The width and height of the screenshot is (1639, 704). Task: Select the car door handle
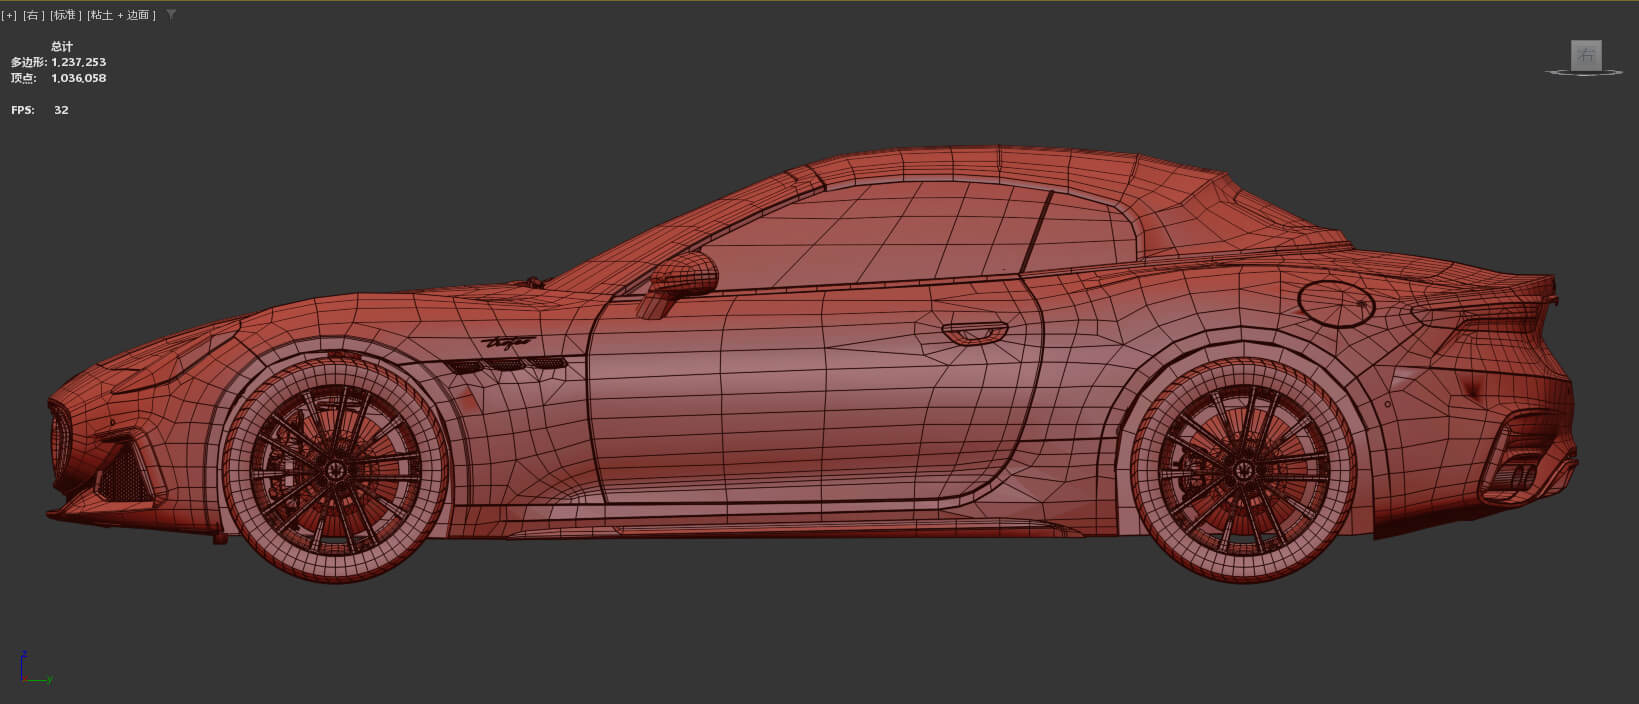click(975, 333)
